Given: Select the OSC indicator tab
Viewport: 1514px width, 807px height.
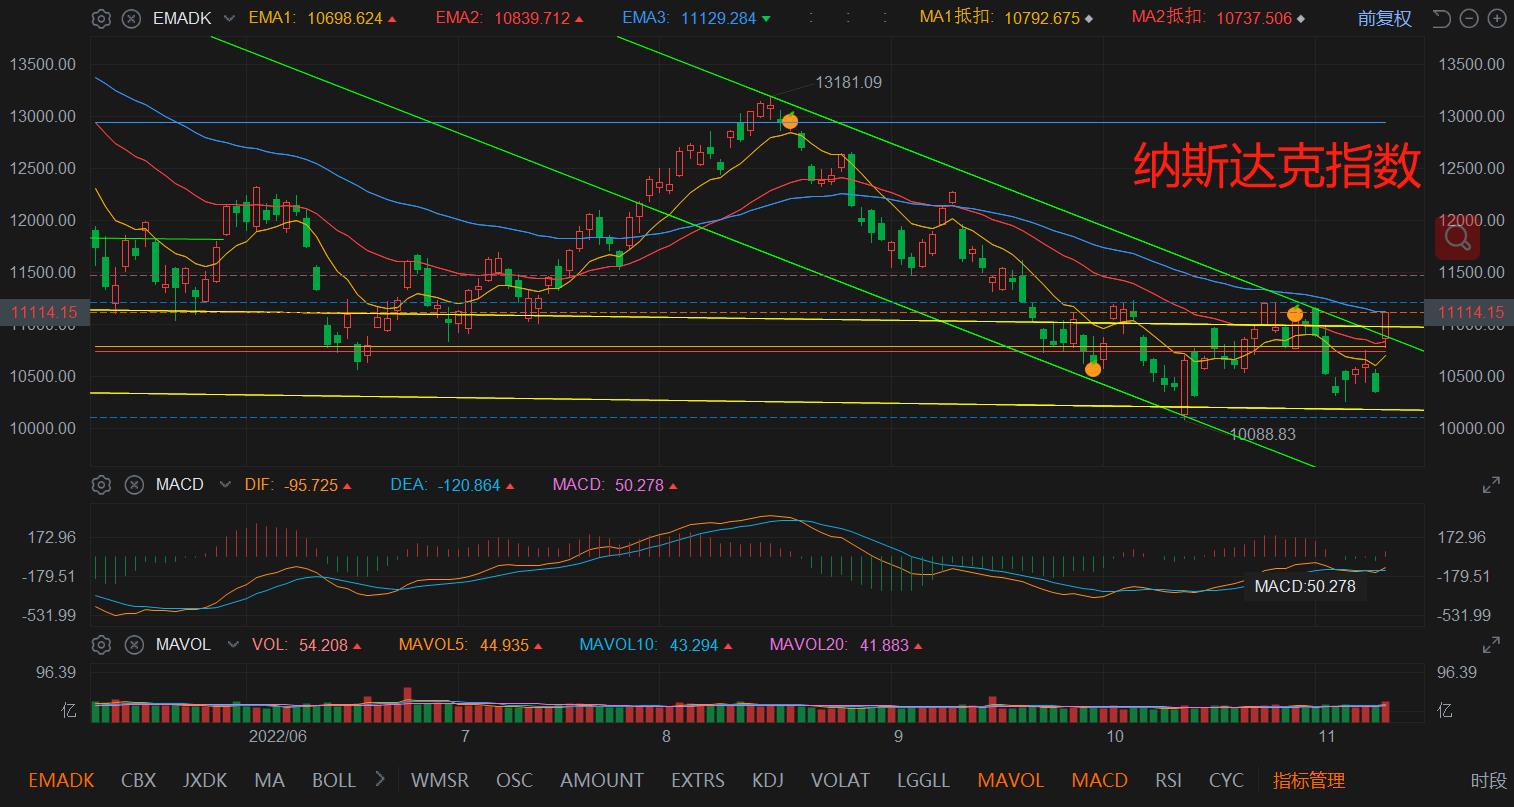Looking at the screenshot, I should coord(515,780).
